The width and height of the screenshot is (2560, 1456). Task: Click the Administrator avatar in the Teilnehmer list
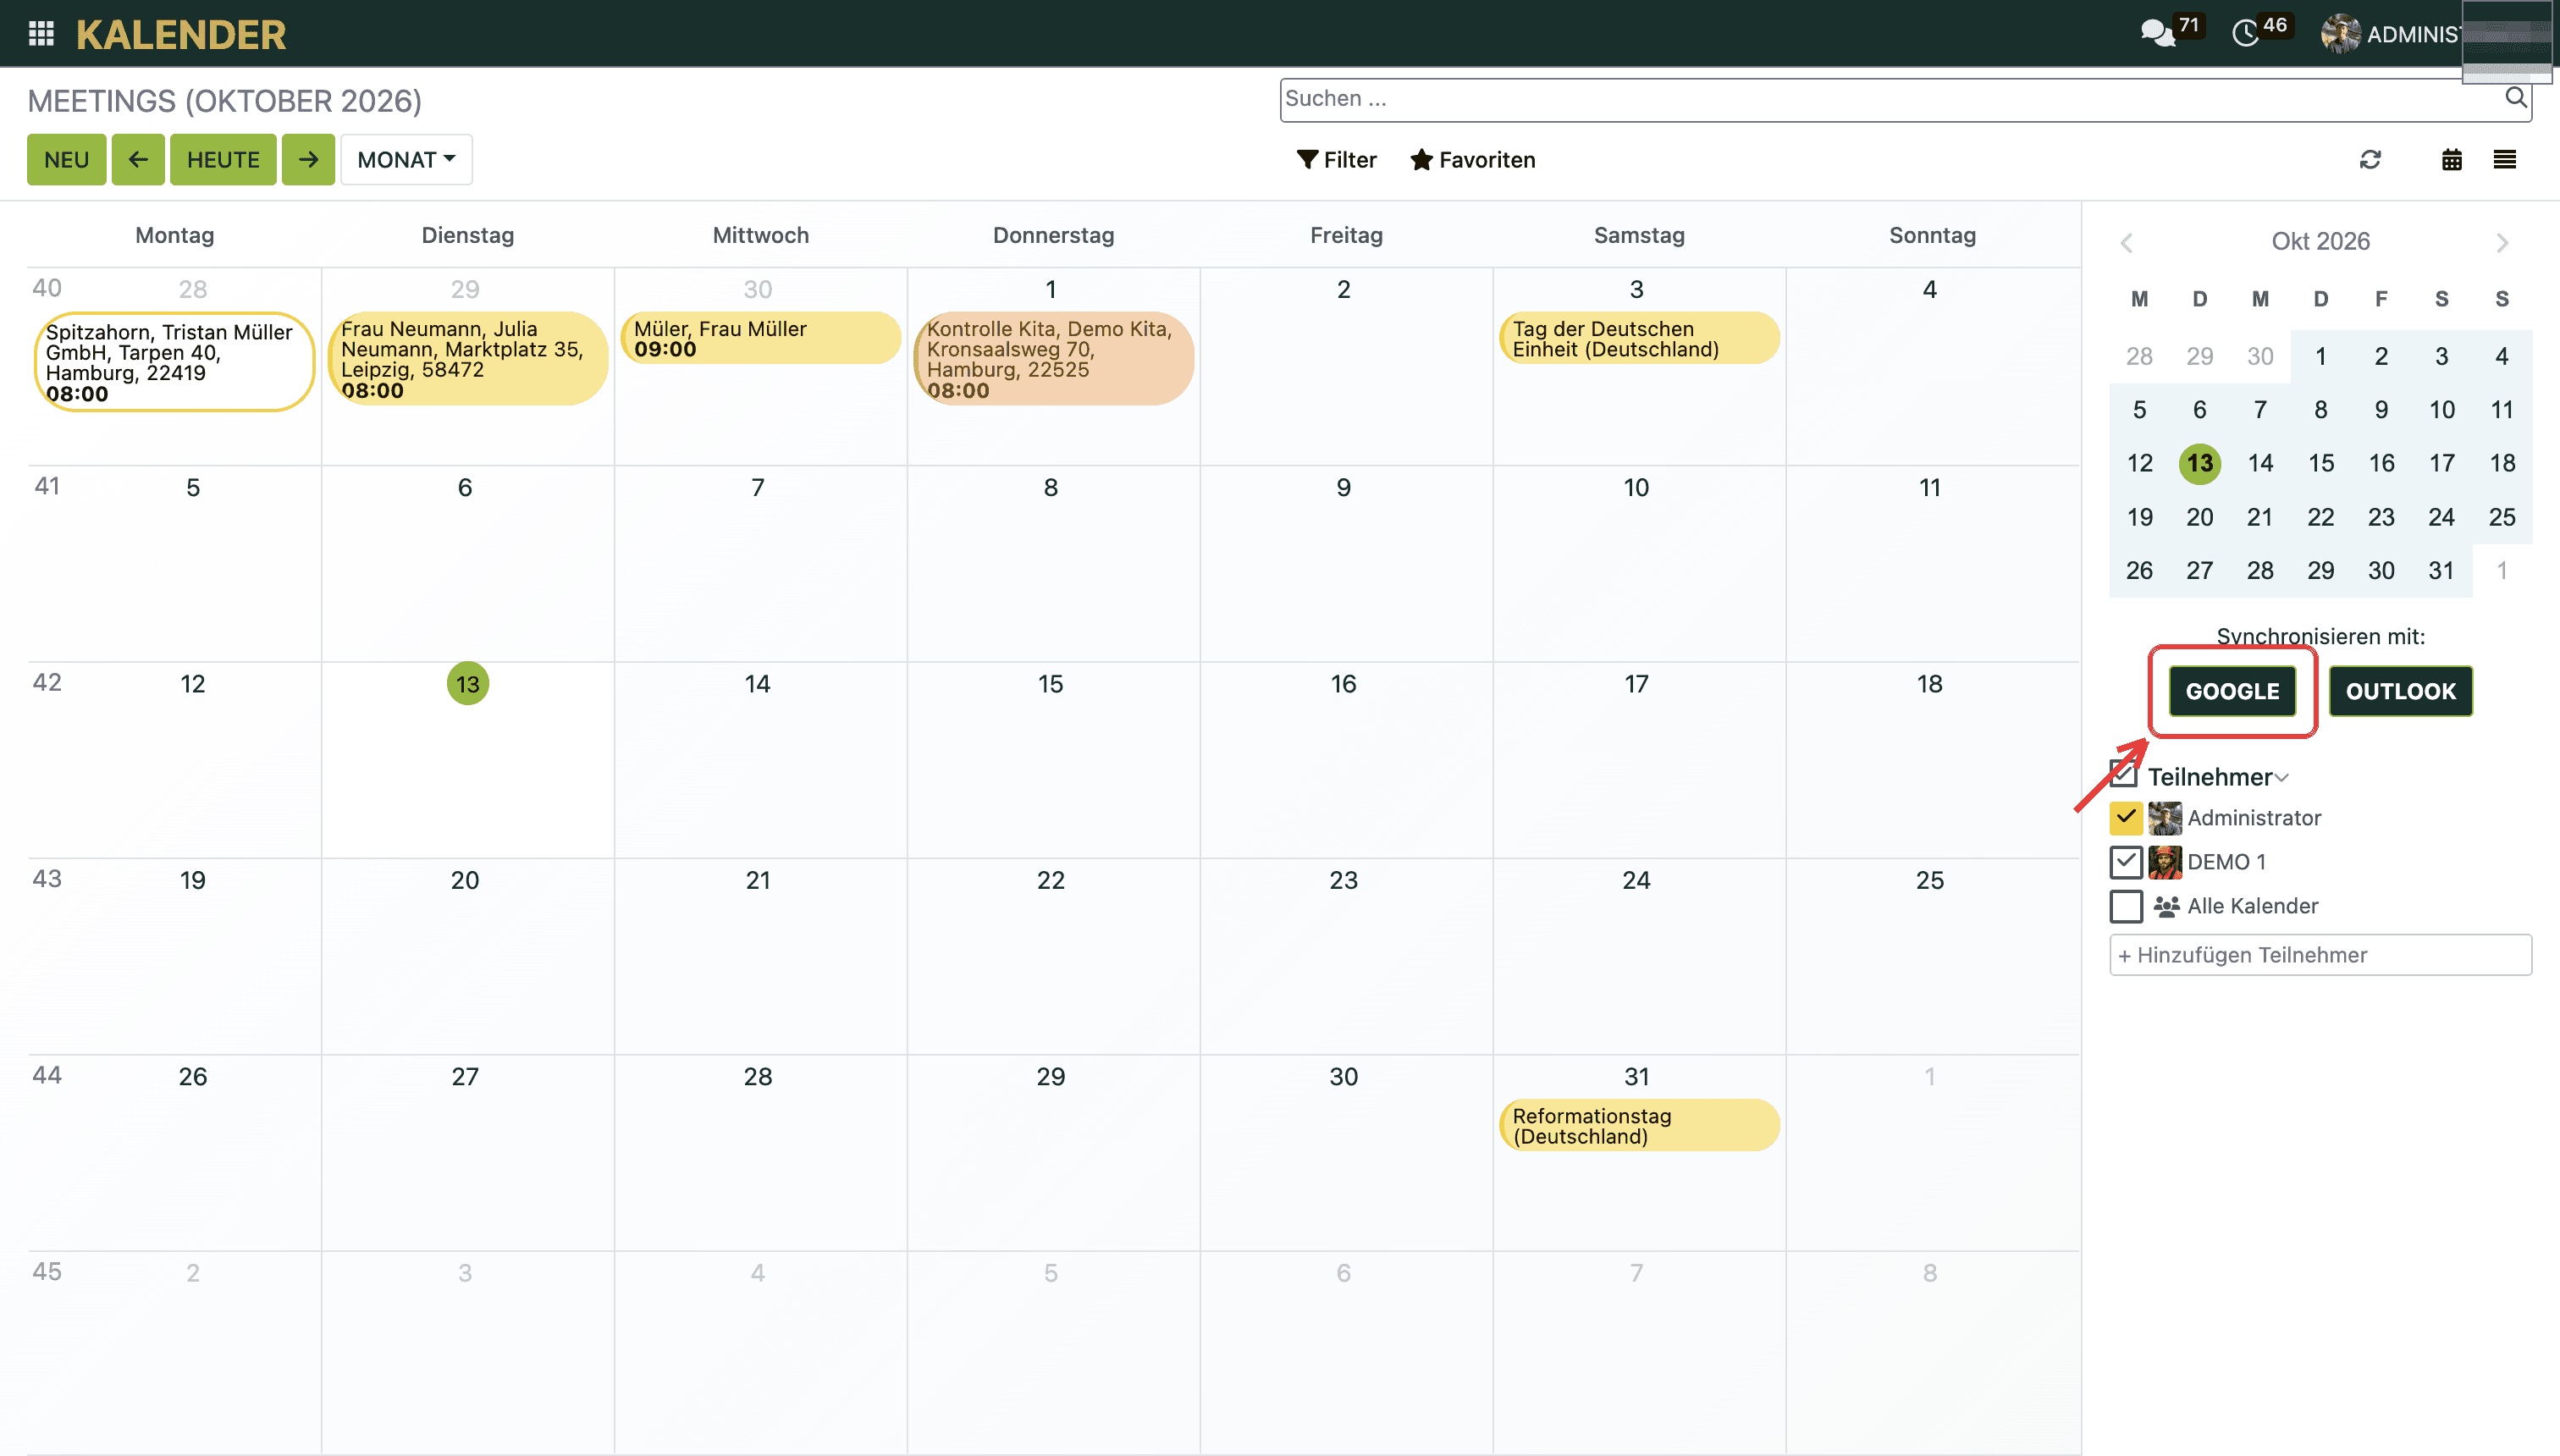2165,818
